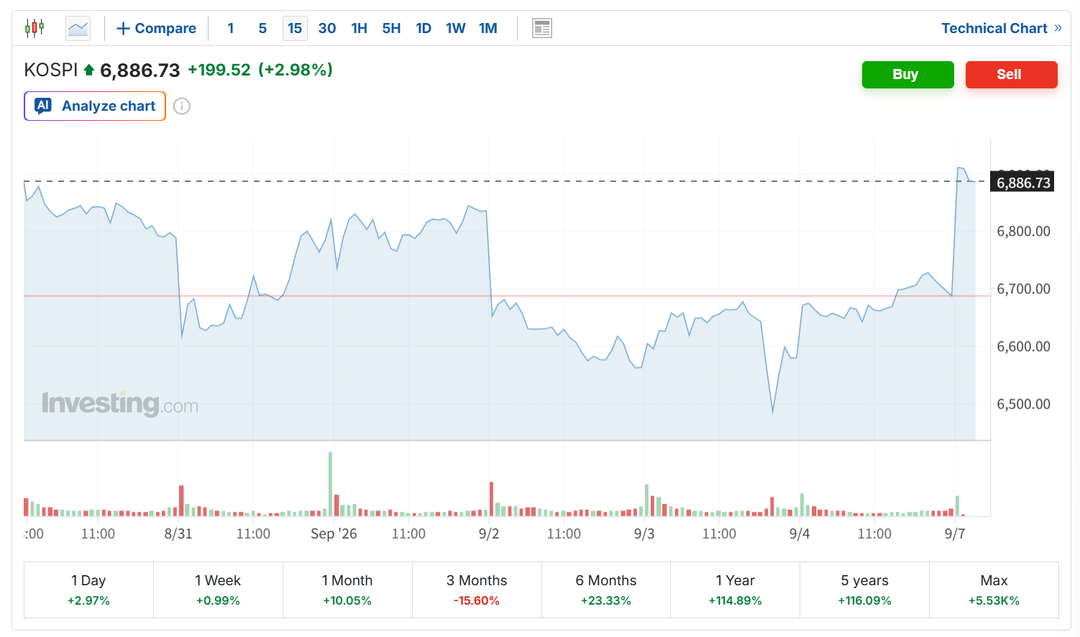Screen dimensions: 1080x637
Task: Select the Max range tab
Action: 994,590
